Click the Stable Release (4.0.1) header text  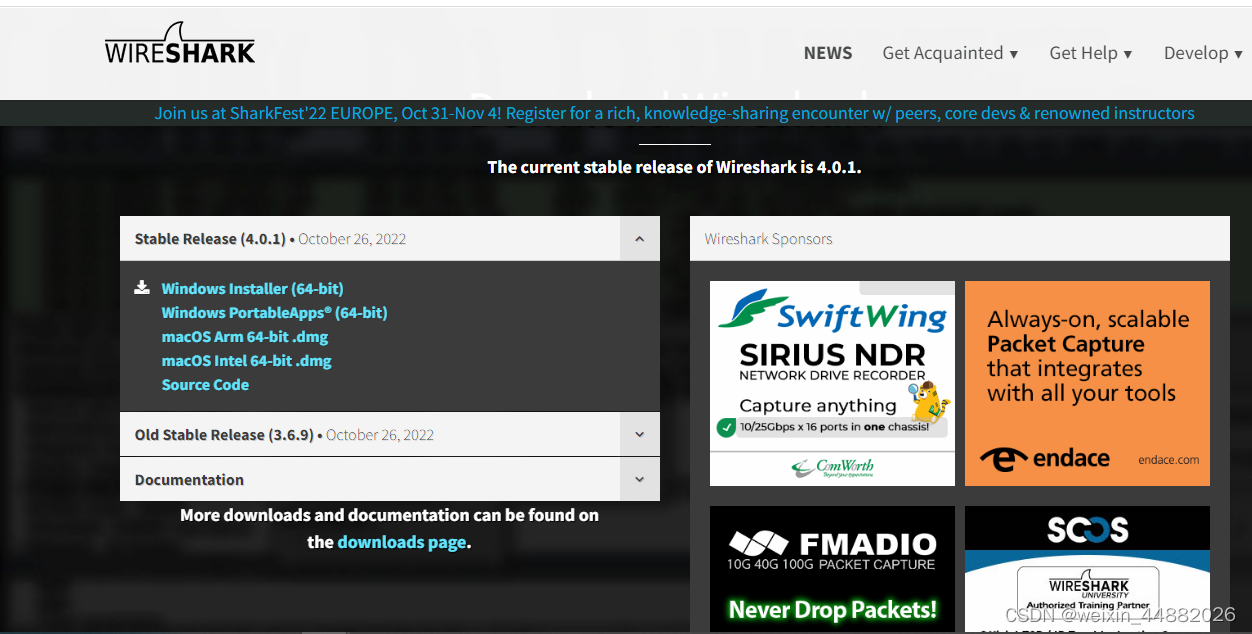click(210, 239)
